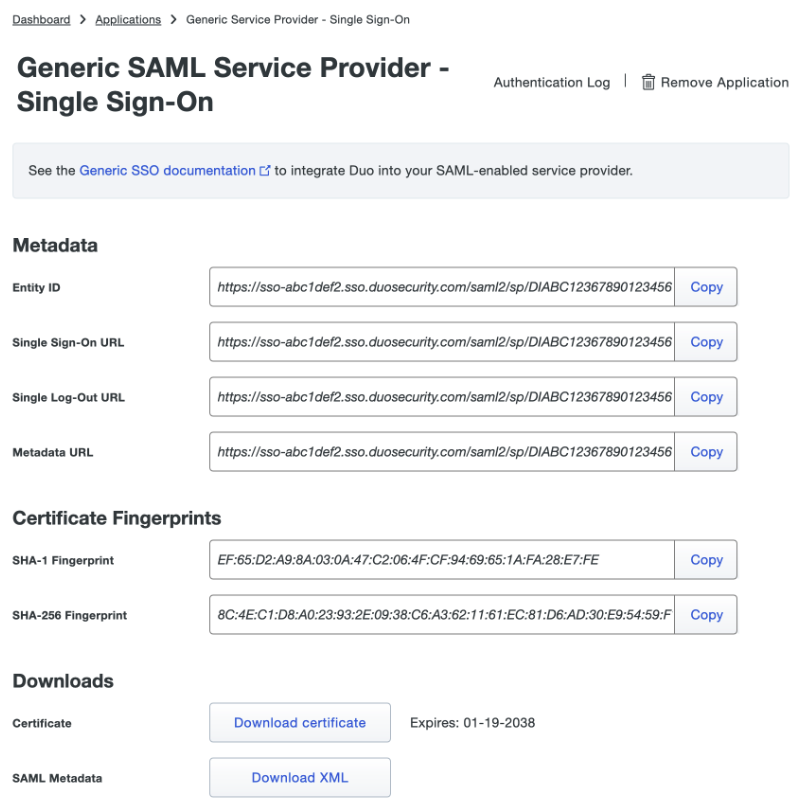
Task: Click inside the SHA-1 Fingerprint field
Action: coord(440,559)
